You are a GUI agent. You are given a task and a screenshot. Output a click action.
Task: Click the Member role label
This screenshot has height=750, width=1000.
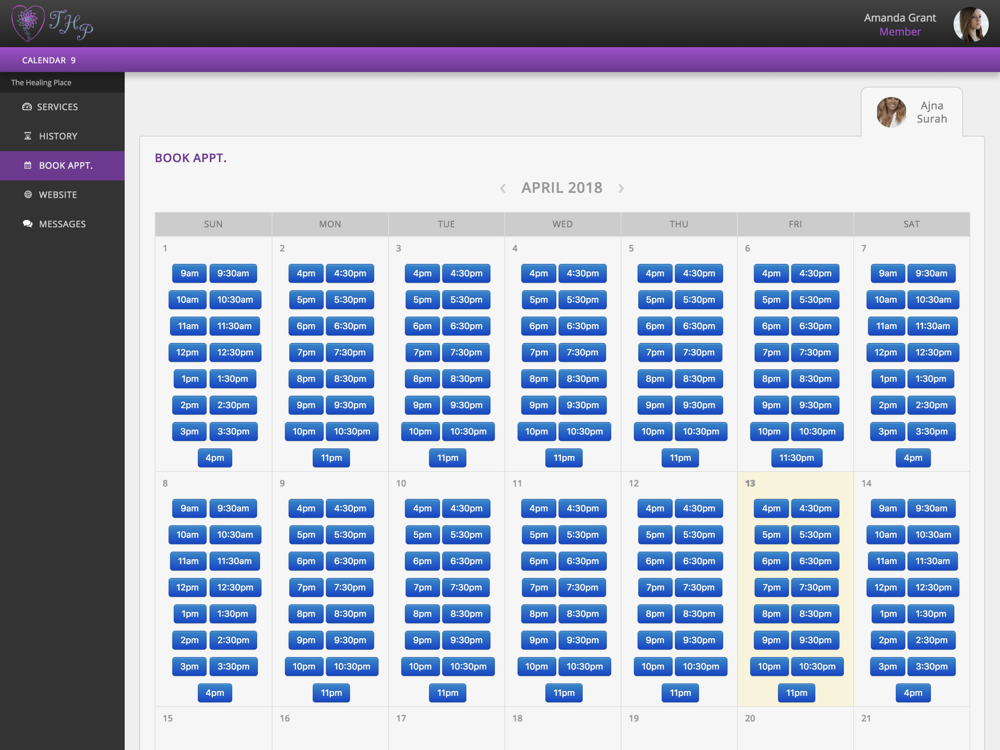point(900,32)
